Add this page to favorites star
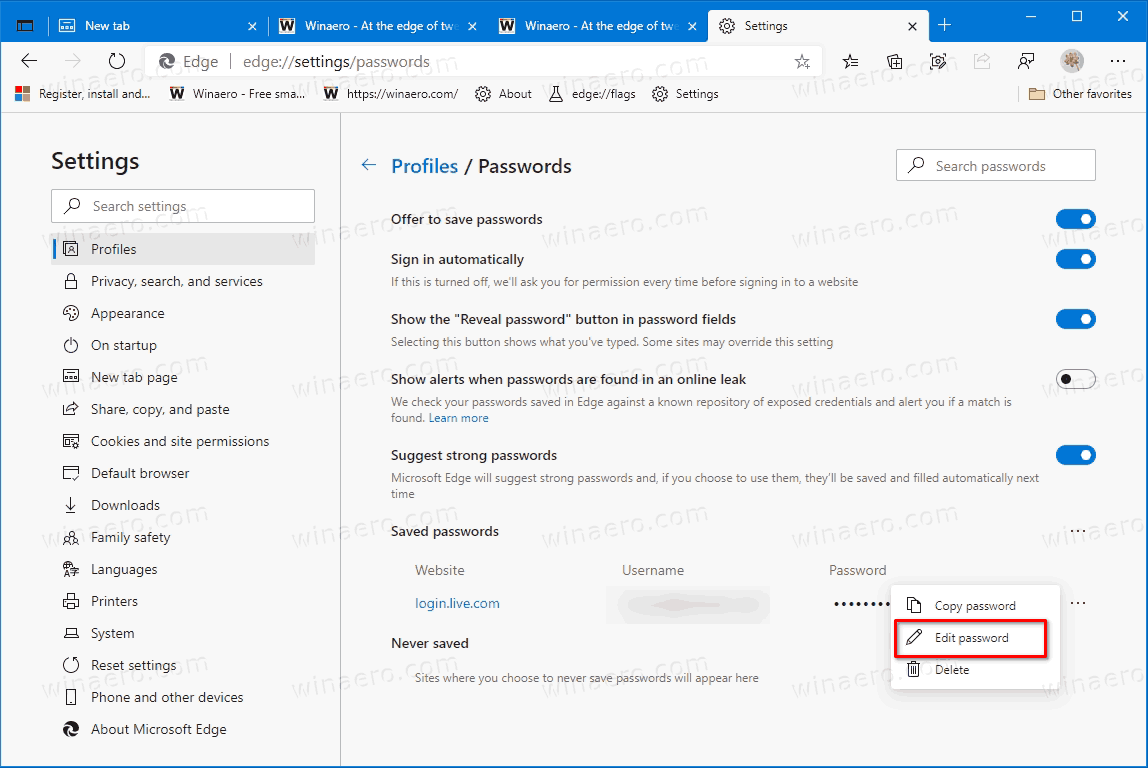The width and height of the screenshot is (1148, 768). click(x=802, y=61)
